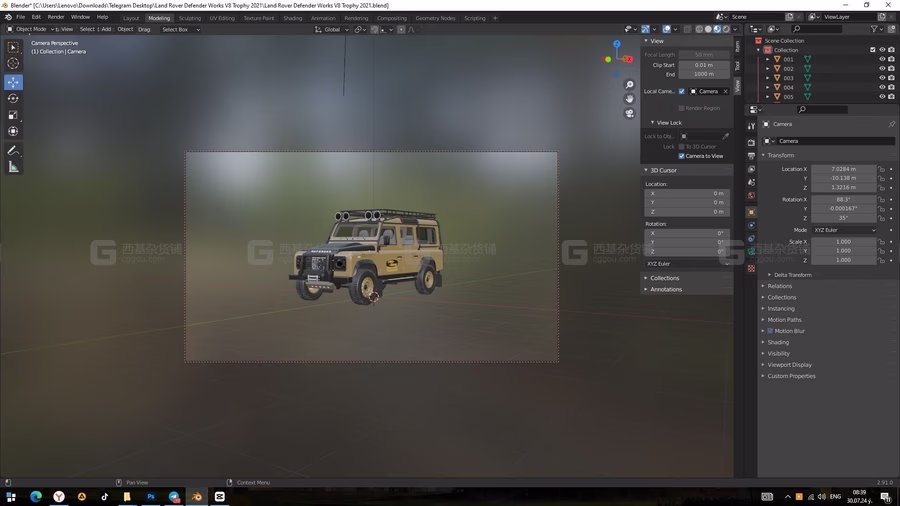Open the World properties tab icon
900x506 pixels.
751,196
